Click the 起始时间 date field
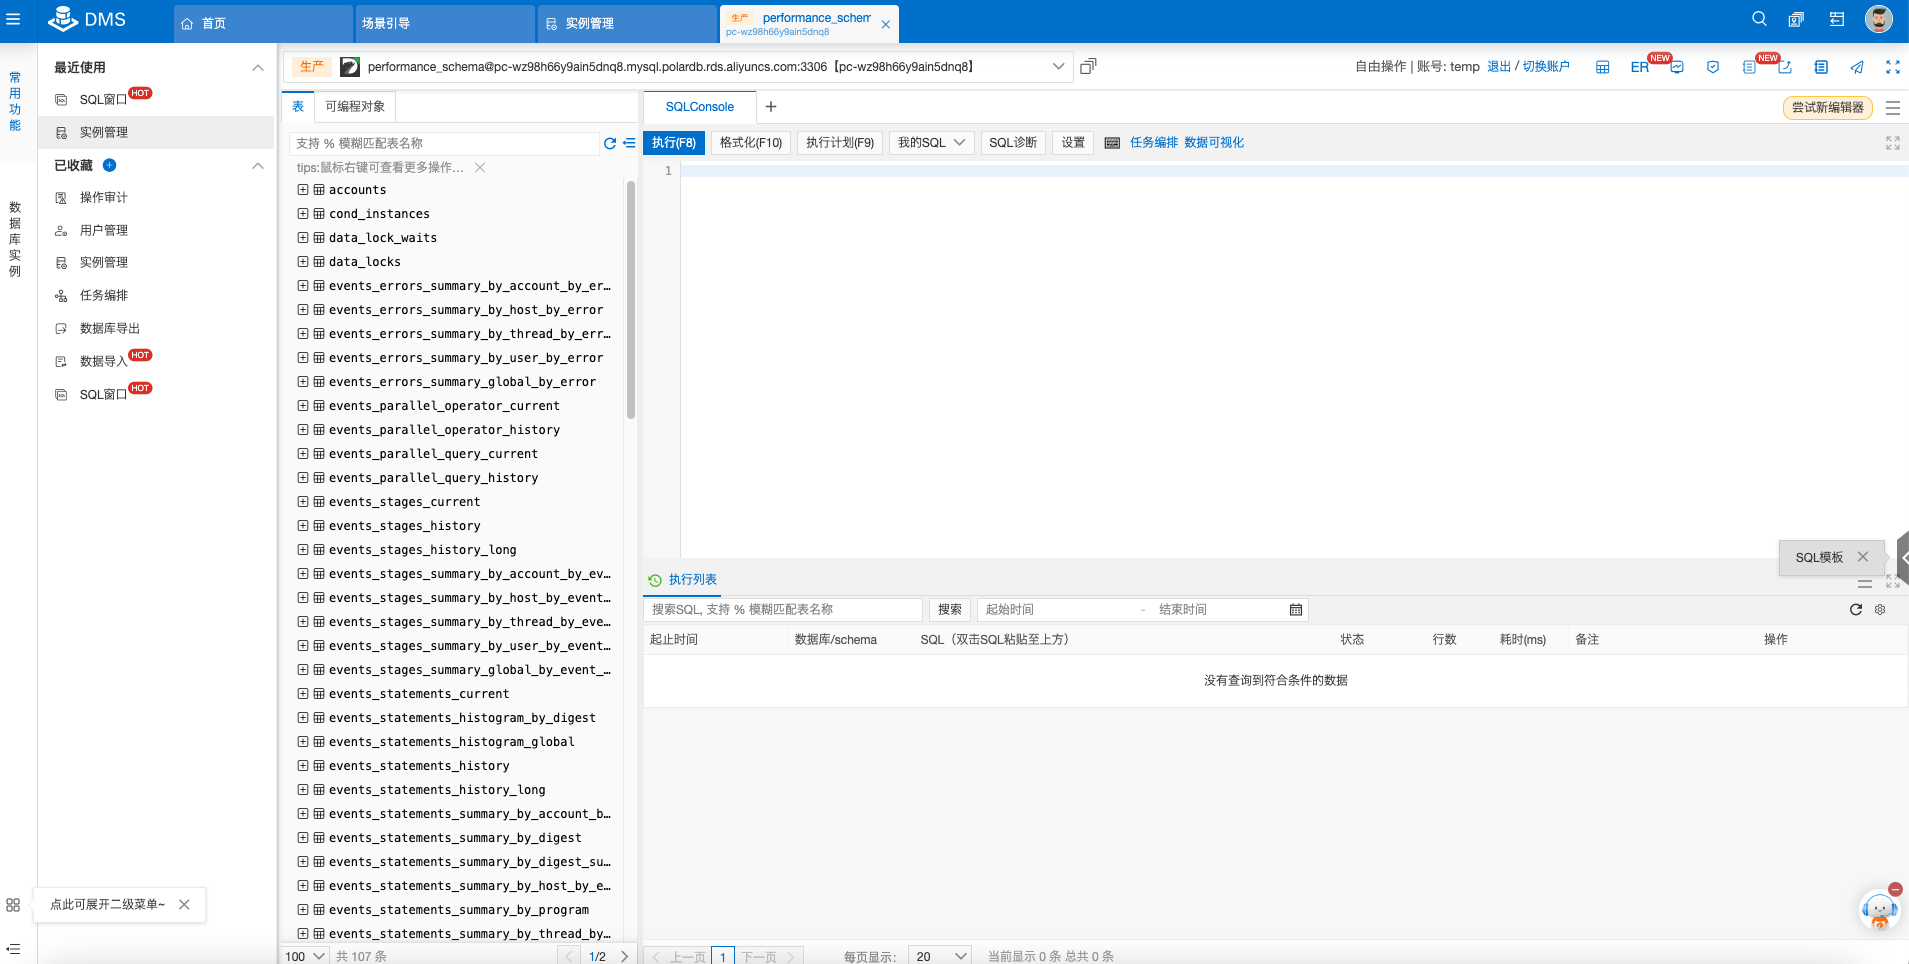Screen dimensions: 1909x964 1055,609
